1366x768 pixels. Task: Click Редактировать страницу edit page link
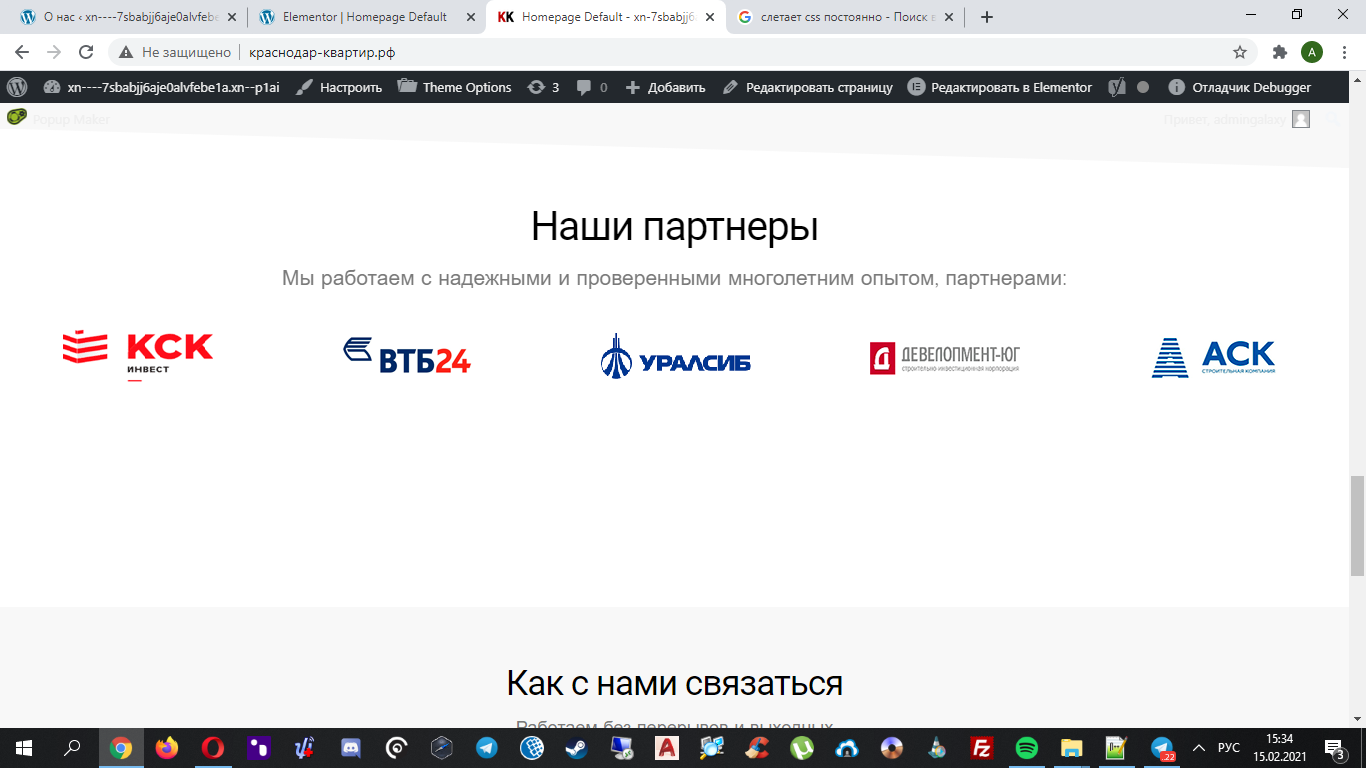coord(807,87)
